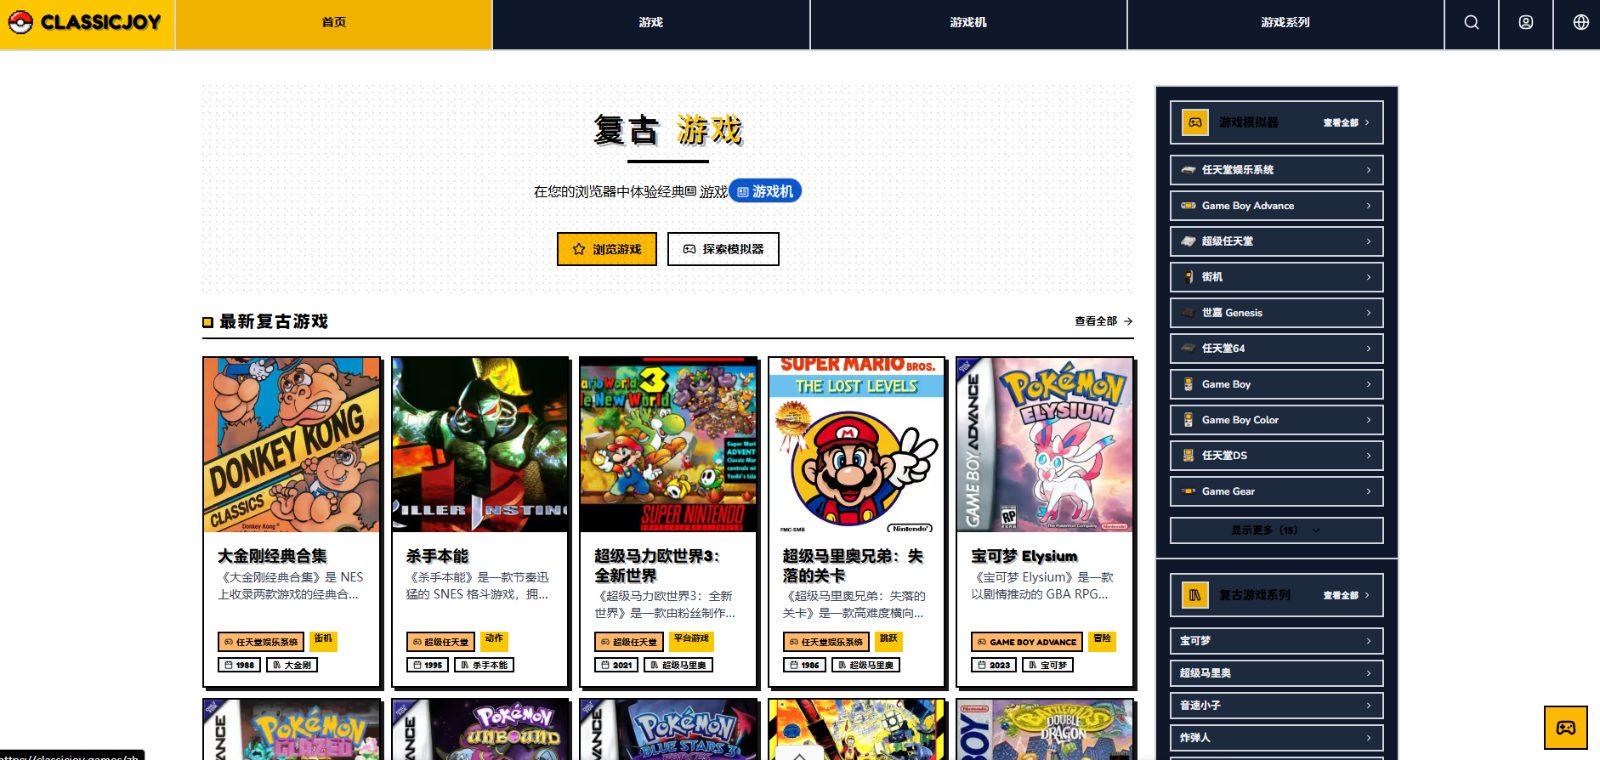Open the search icon in header

point(1472,23)
